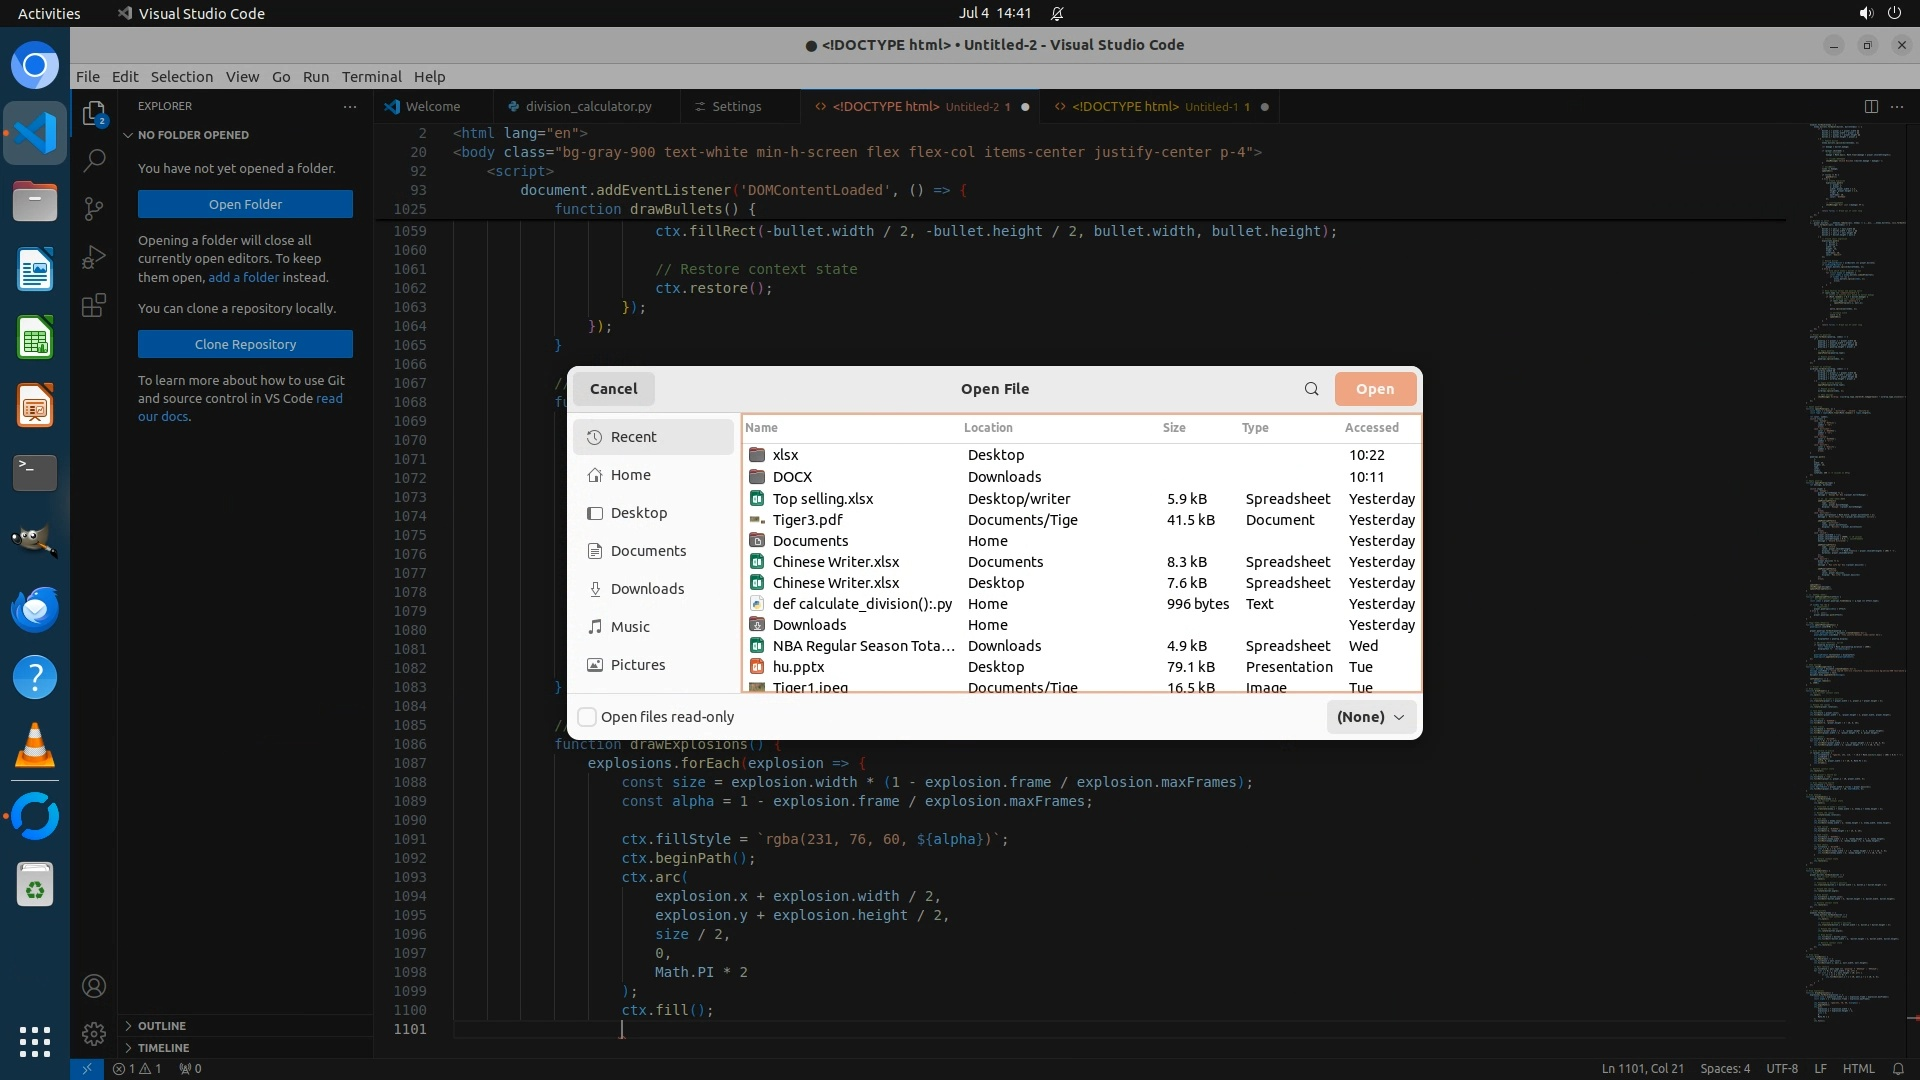Screen dimensions: 1920x1080
Task: Open the Source Control view icon
Action: tap(94, 208)
